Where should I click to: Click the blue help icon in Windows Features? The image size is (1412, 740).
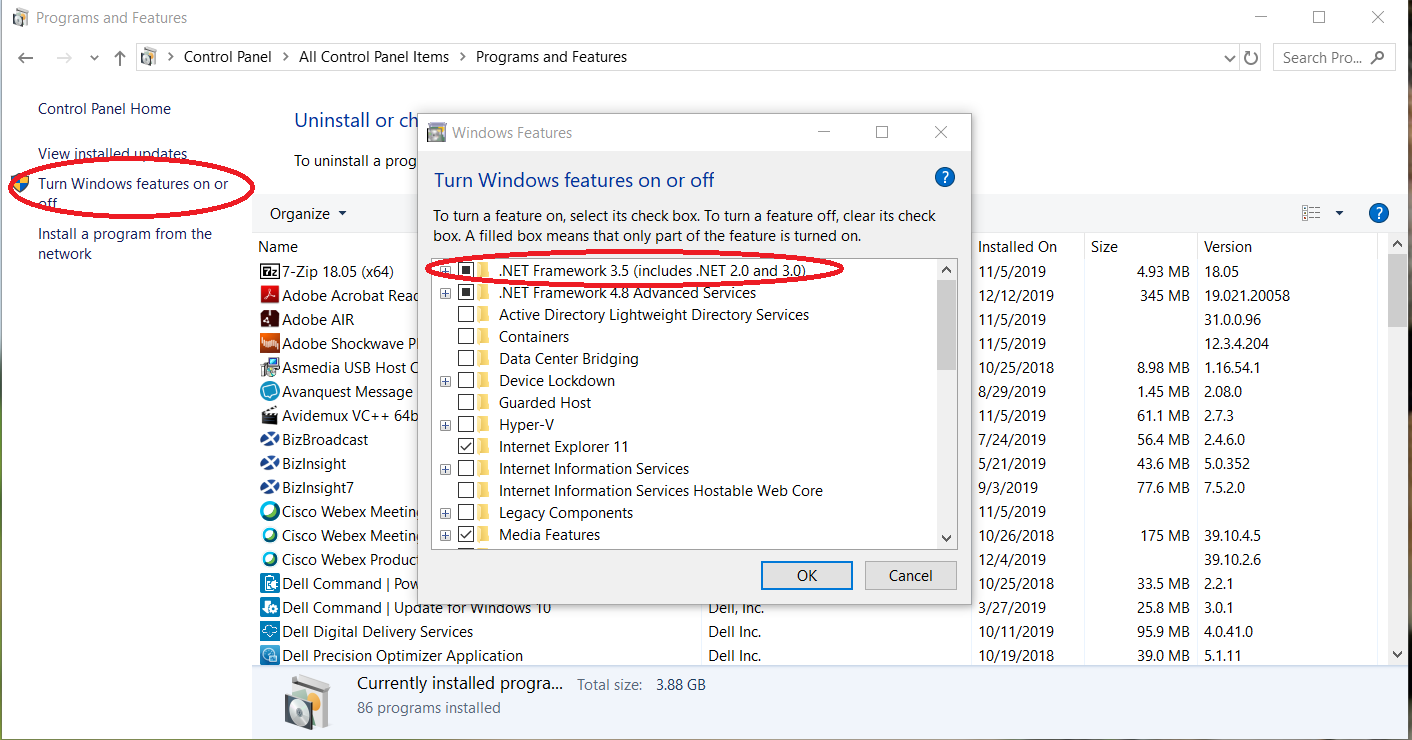(944, 177)
